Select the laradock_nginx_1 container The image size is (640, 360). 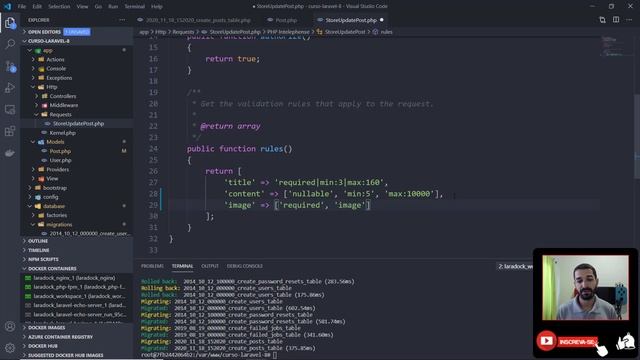pos(77,278)
